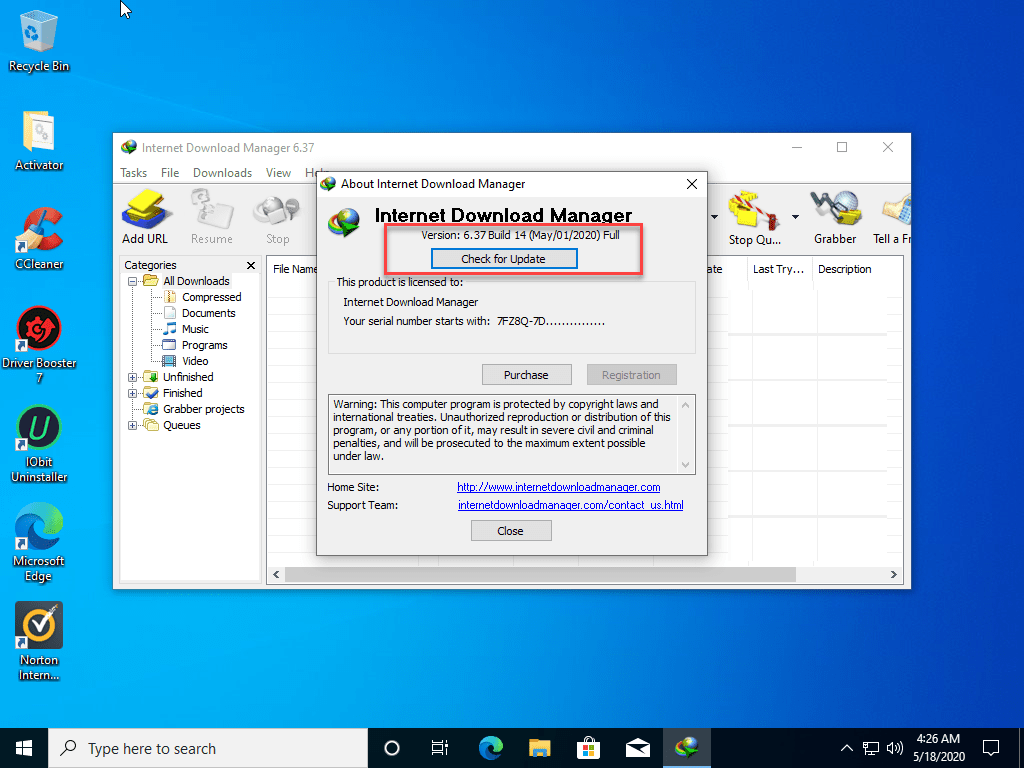
Task: Close the Categories panel
Action: coord(251,265)
